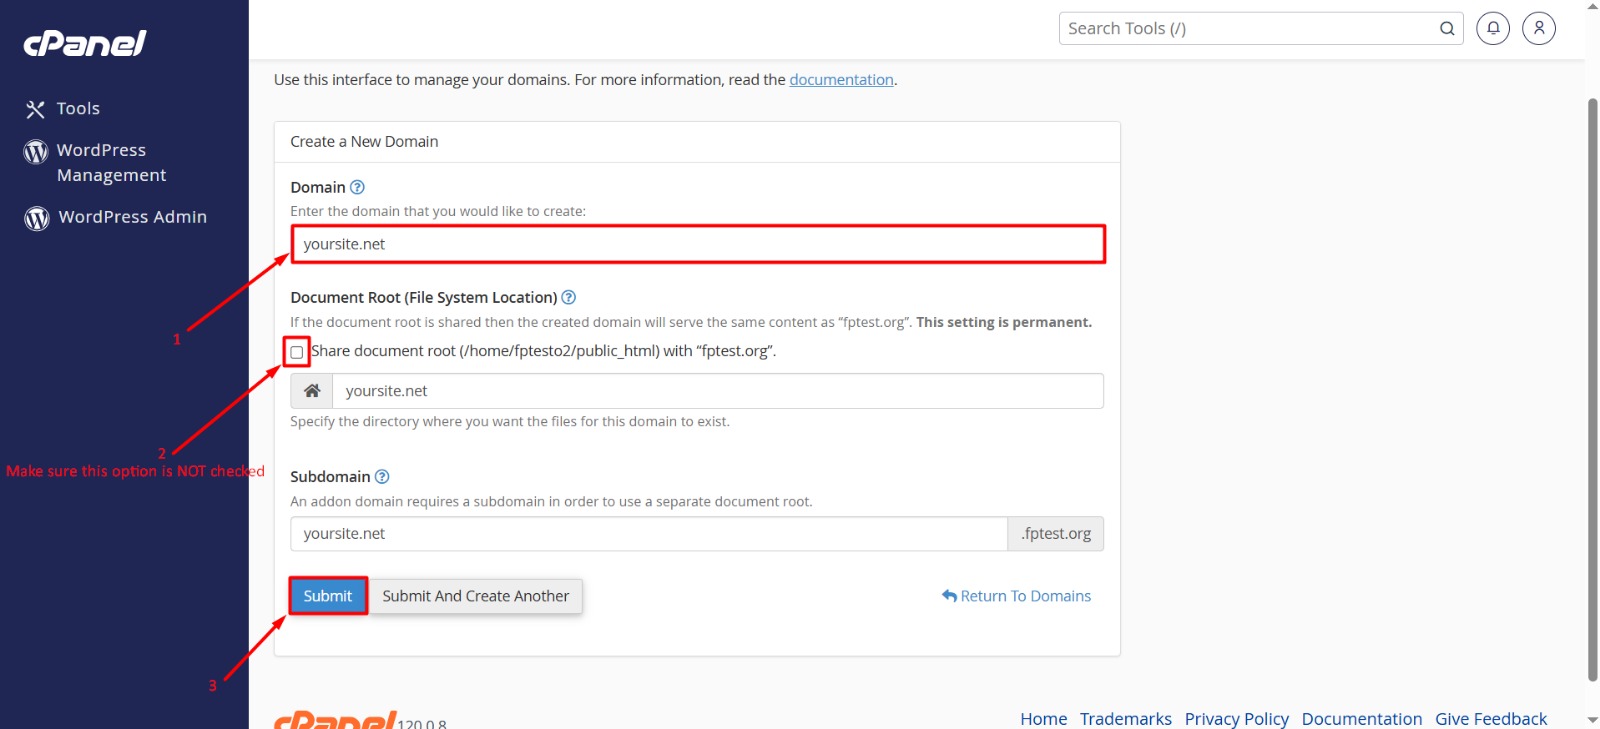Open WordPress Admin in sidebar
Viewport: 1600px width, 729px height.
tap(131, 217)
